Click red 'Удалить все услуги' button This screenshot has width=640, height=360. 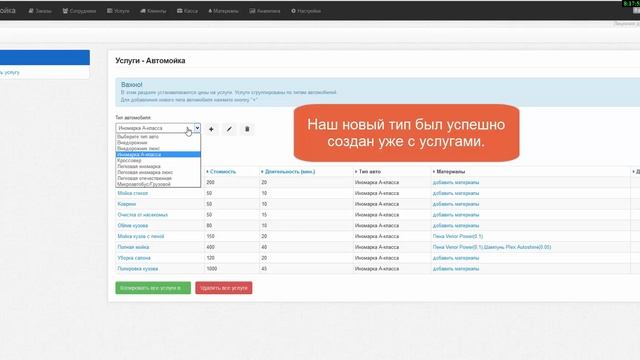[x=224, y=288]
